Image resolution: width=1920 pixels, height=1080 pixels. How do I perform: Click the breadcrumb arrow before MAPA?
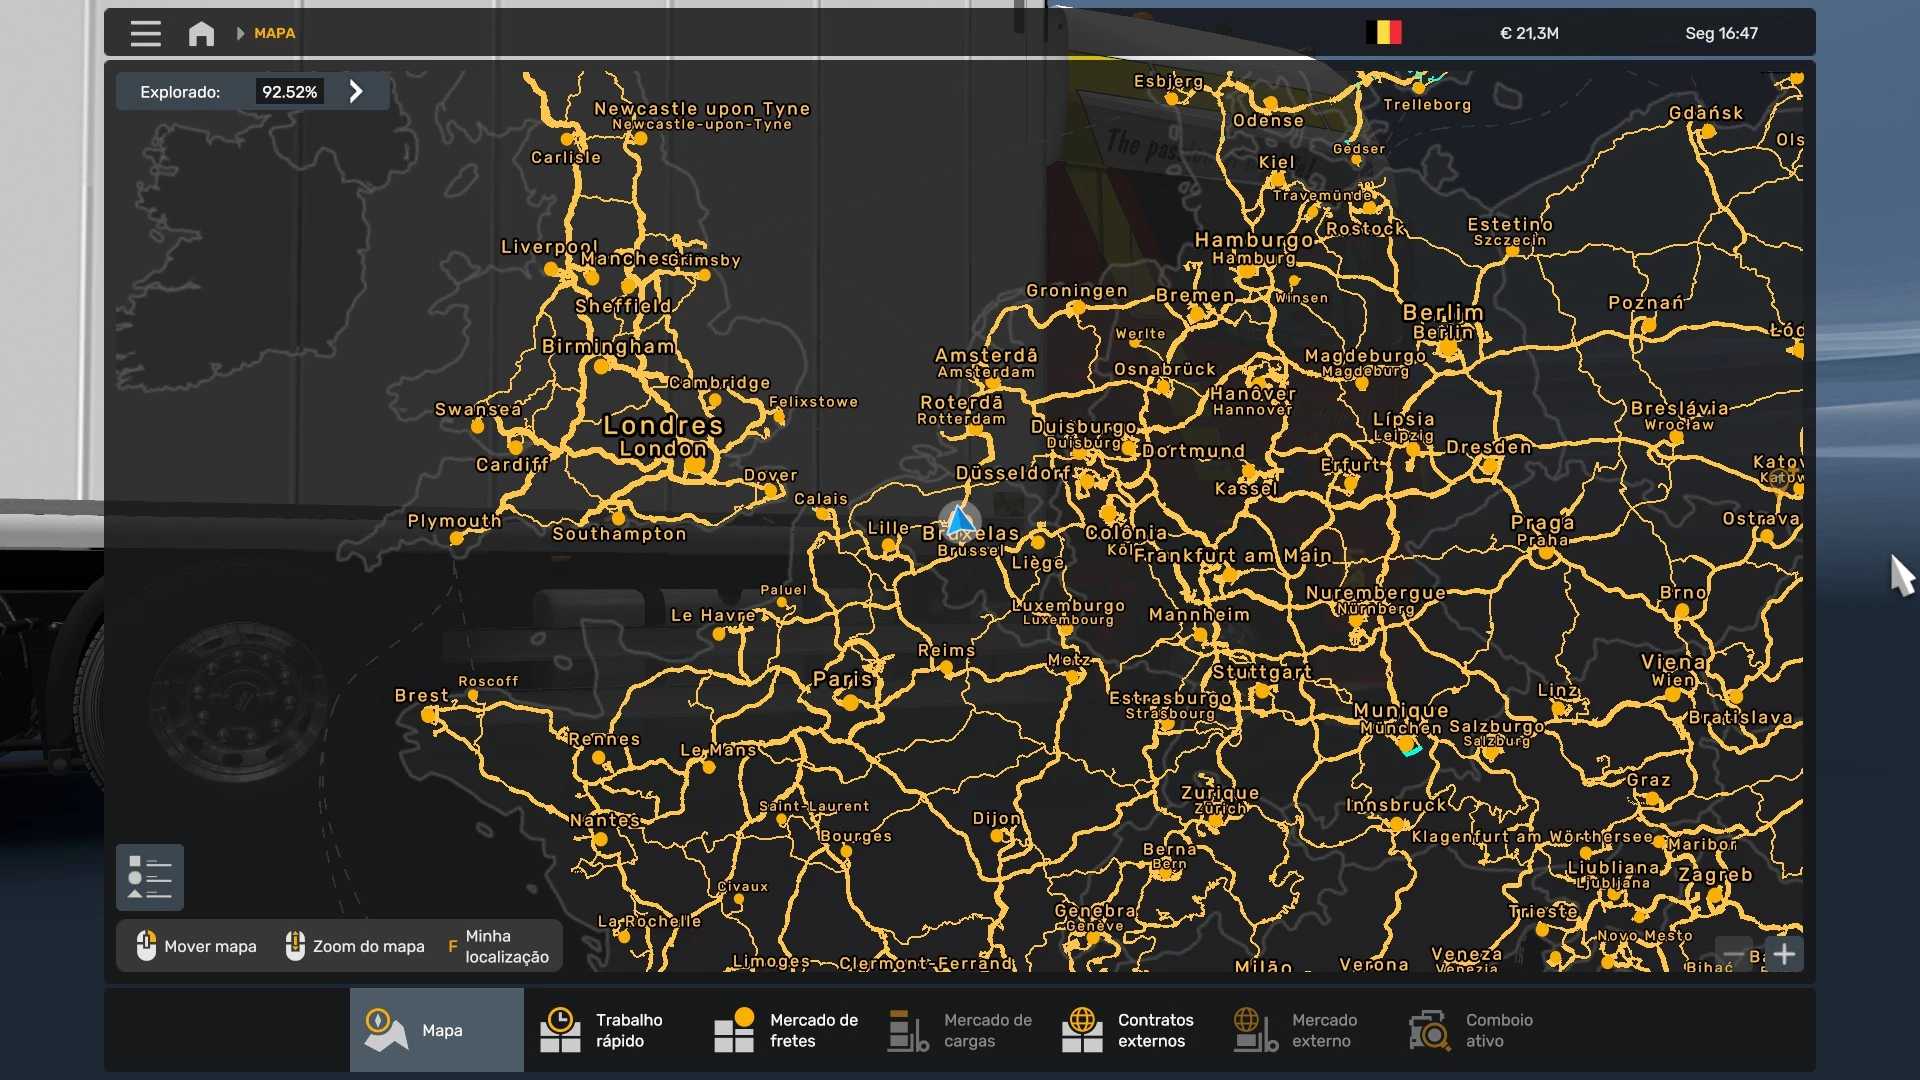point(240,34)
